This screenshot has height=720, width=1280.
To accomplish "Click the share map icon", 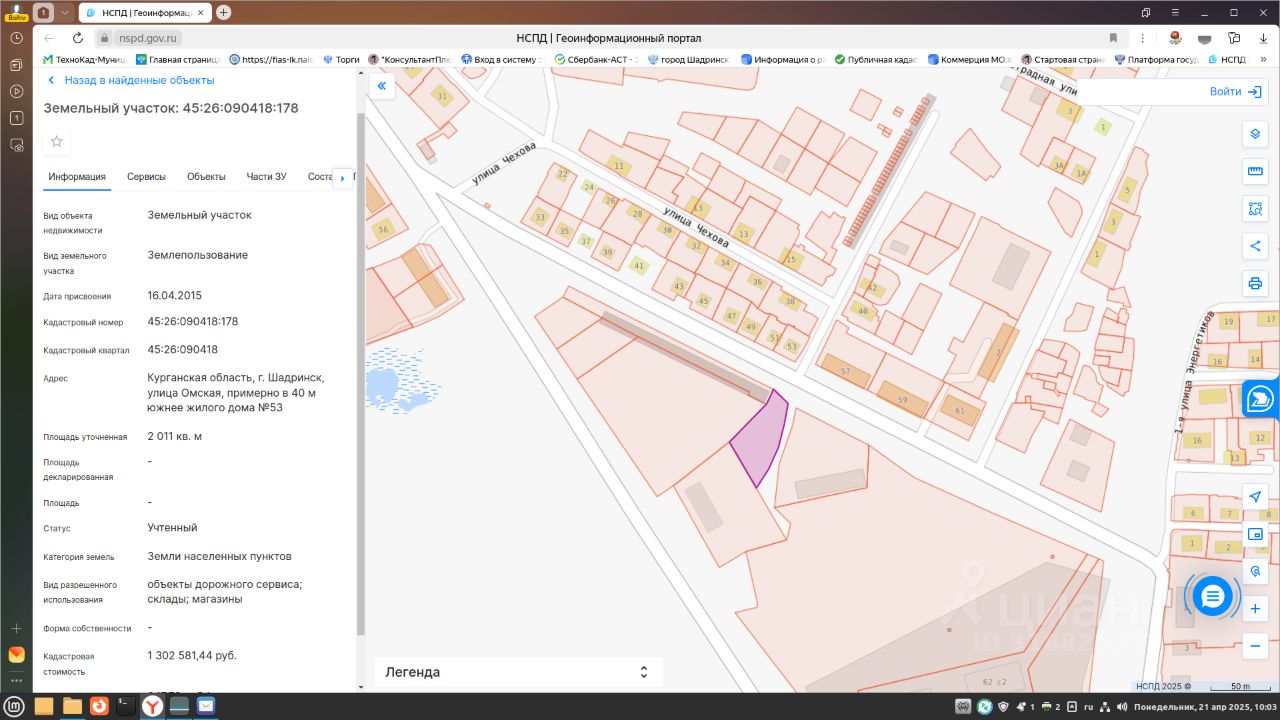I will pos(1255,246).
